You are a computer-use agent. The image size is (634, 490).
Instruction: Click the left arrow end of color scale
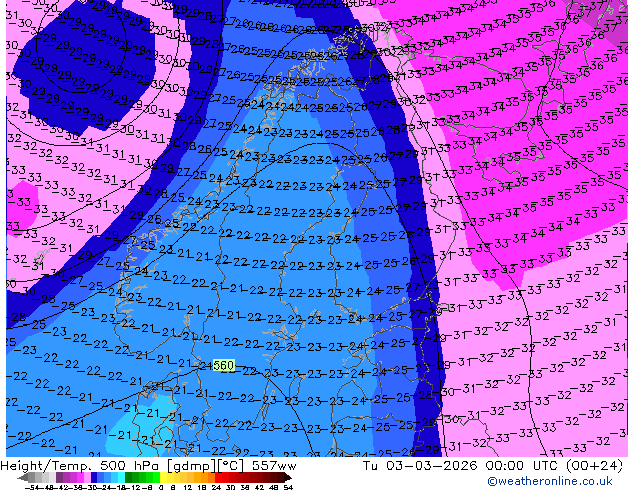pos(23,478)
